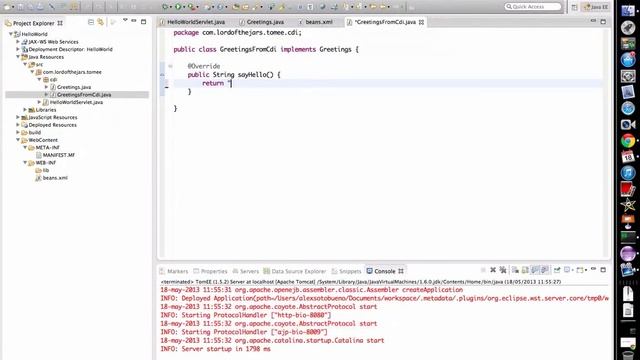Expand the Libraries node
Image resolution: width=640 pixels, height=360 pixels.
(25, 110)
